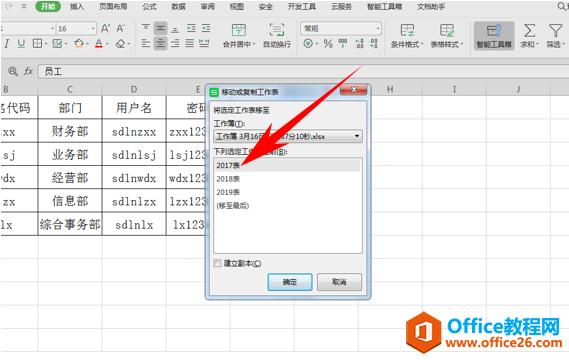
Task: Click the cell borders icon
Action: 37,44
